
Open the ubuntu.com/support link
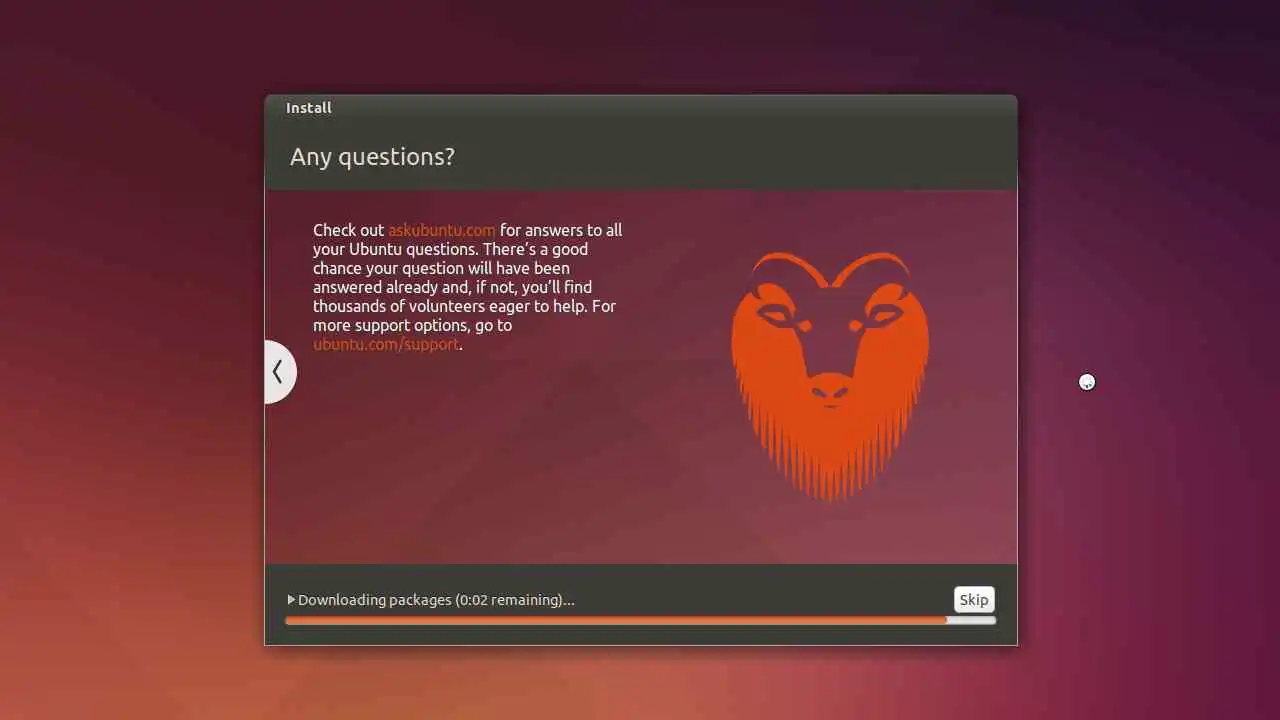(386, 344)
